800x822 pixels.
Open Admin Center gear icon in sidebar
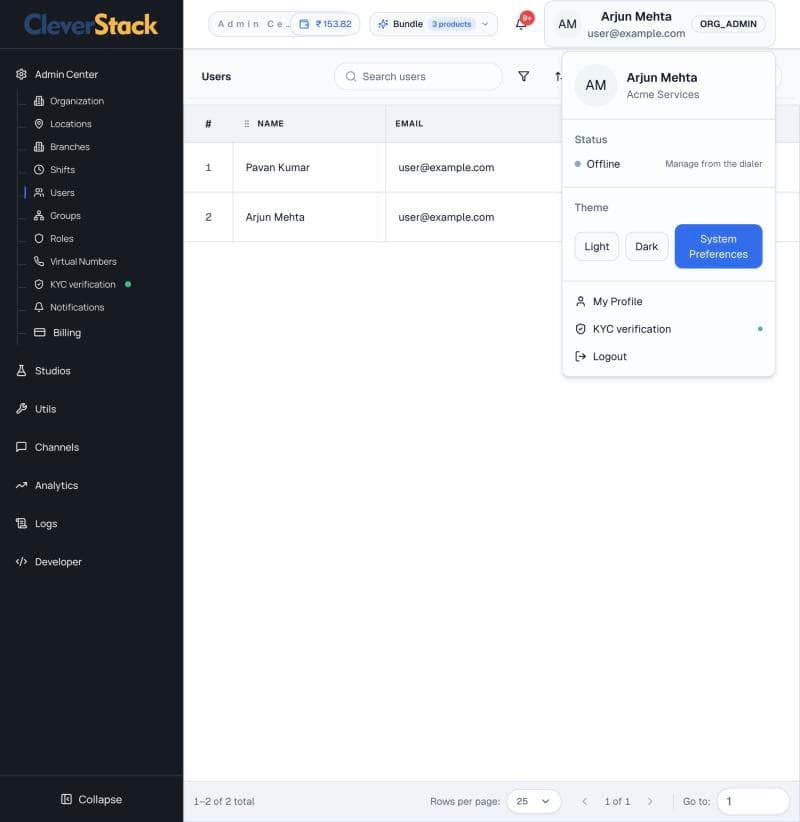(x=21, y=74)
